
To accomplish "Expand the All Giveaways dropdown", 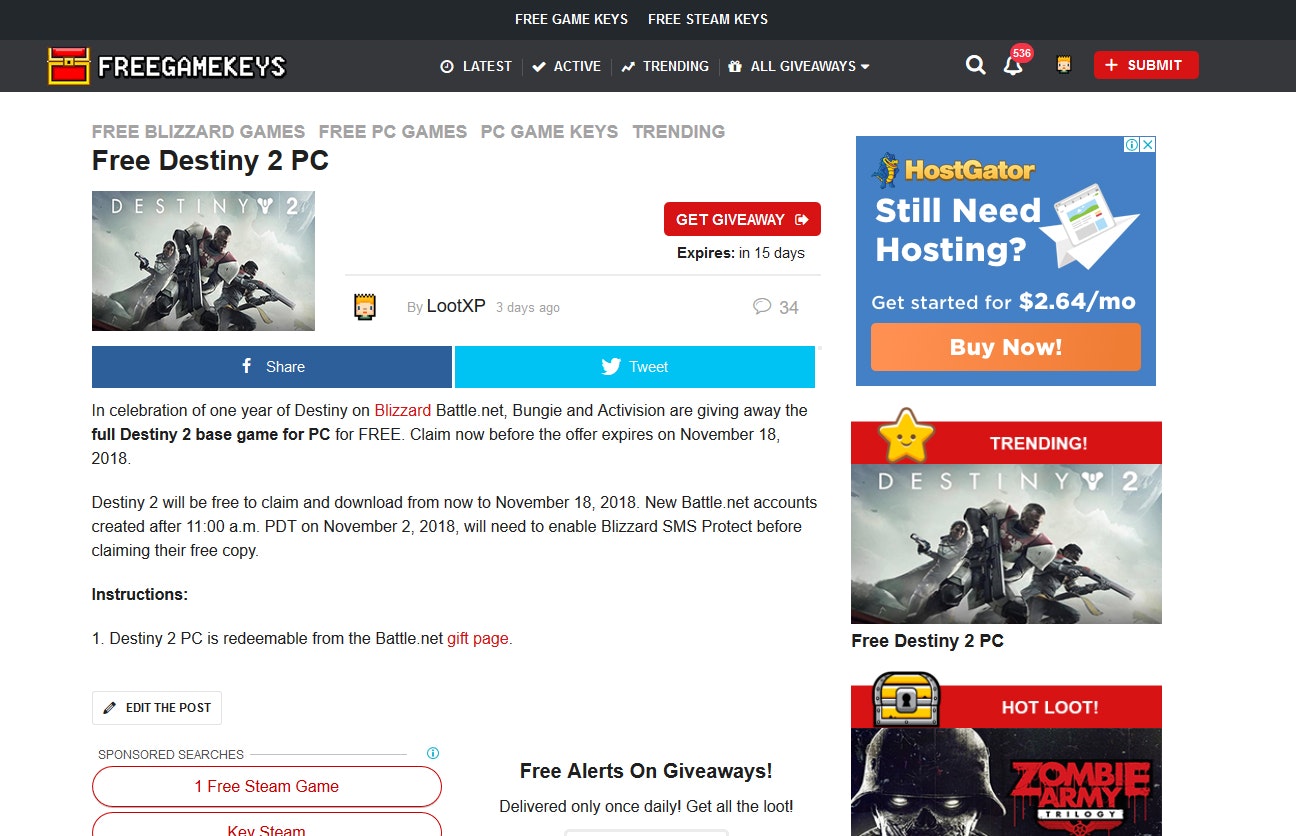I will tap(798, 66).
